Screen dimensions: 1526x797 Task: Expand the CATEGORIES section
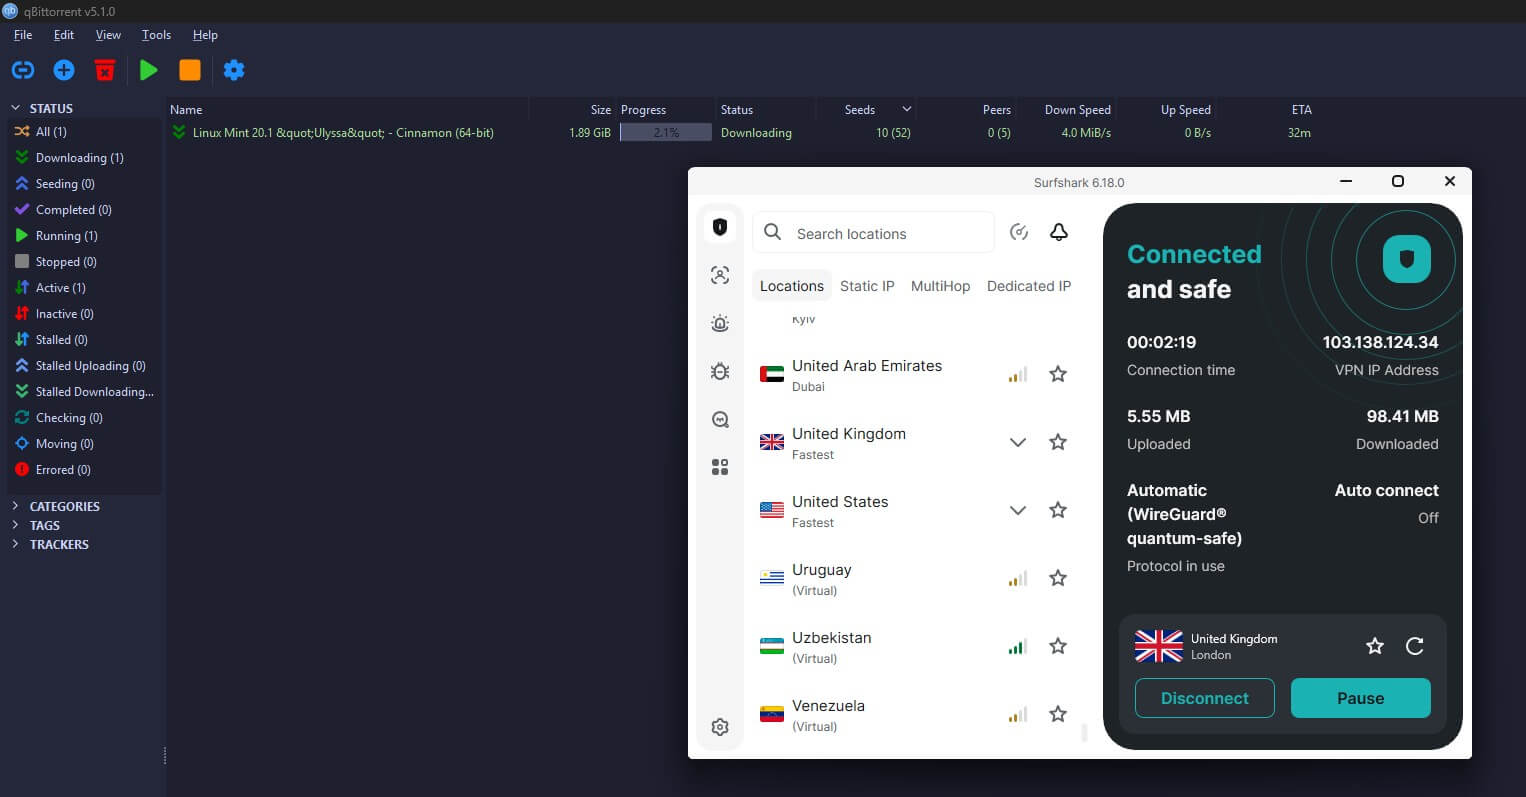(15, 506)
